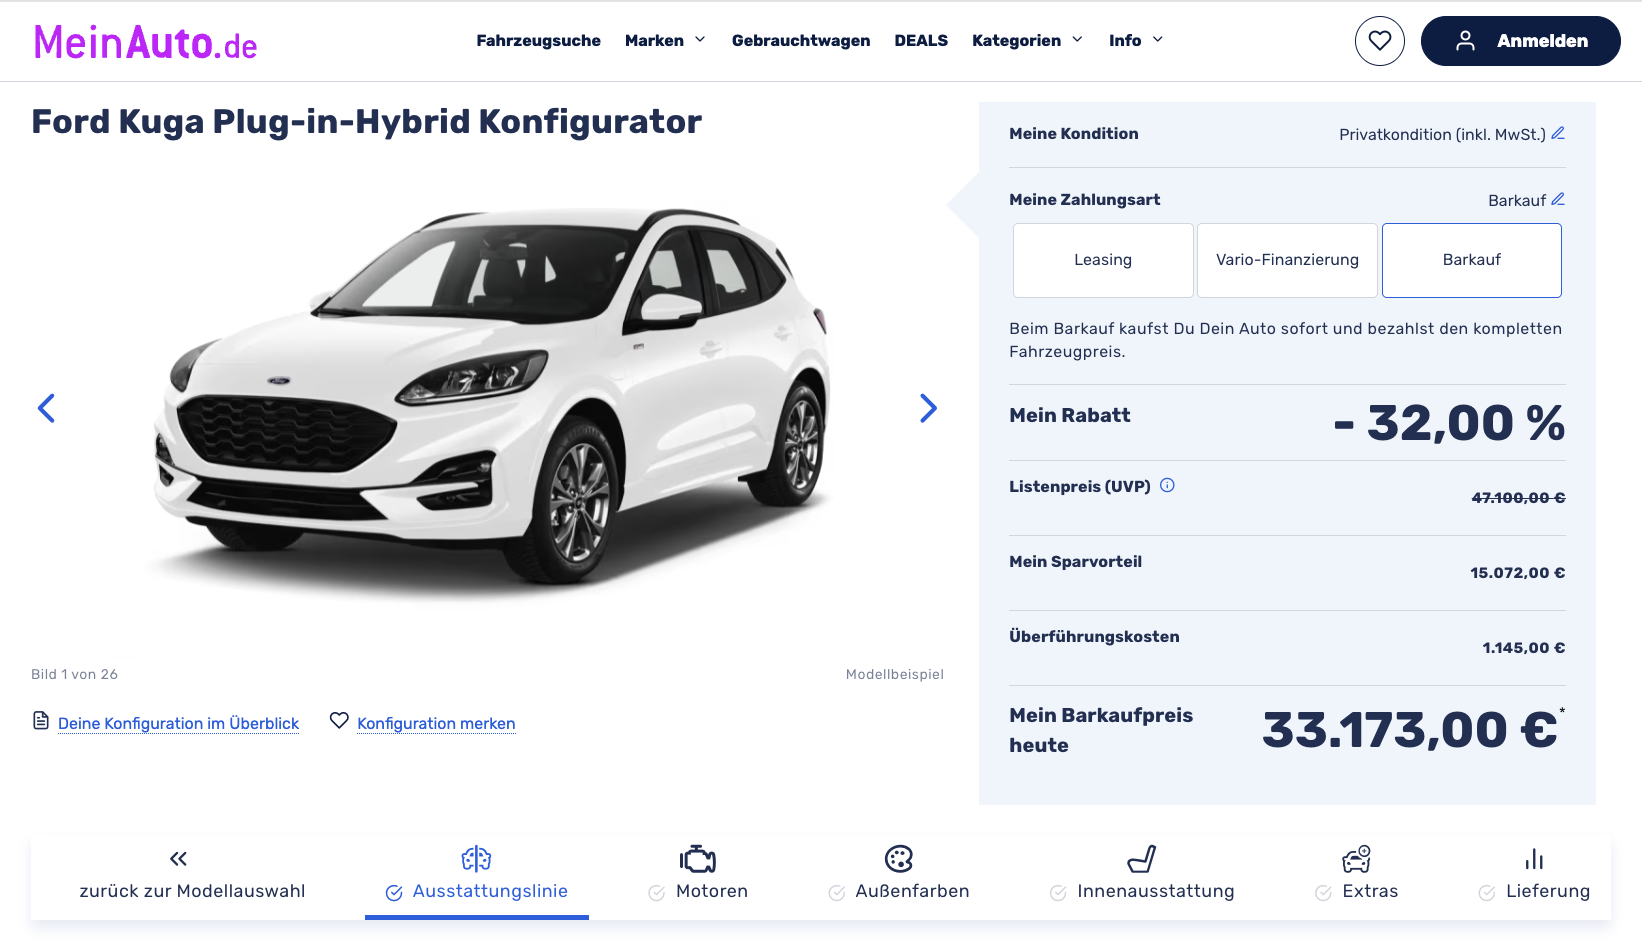Select the Leasing payment option
This screenshot has width=1642, height=942.
point(1103,260)
